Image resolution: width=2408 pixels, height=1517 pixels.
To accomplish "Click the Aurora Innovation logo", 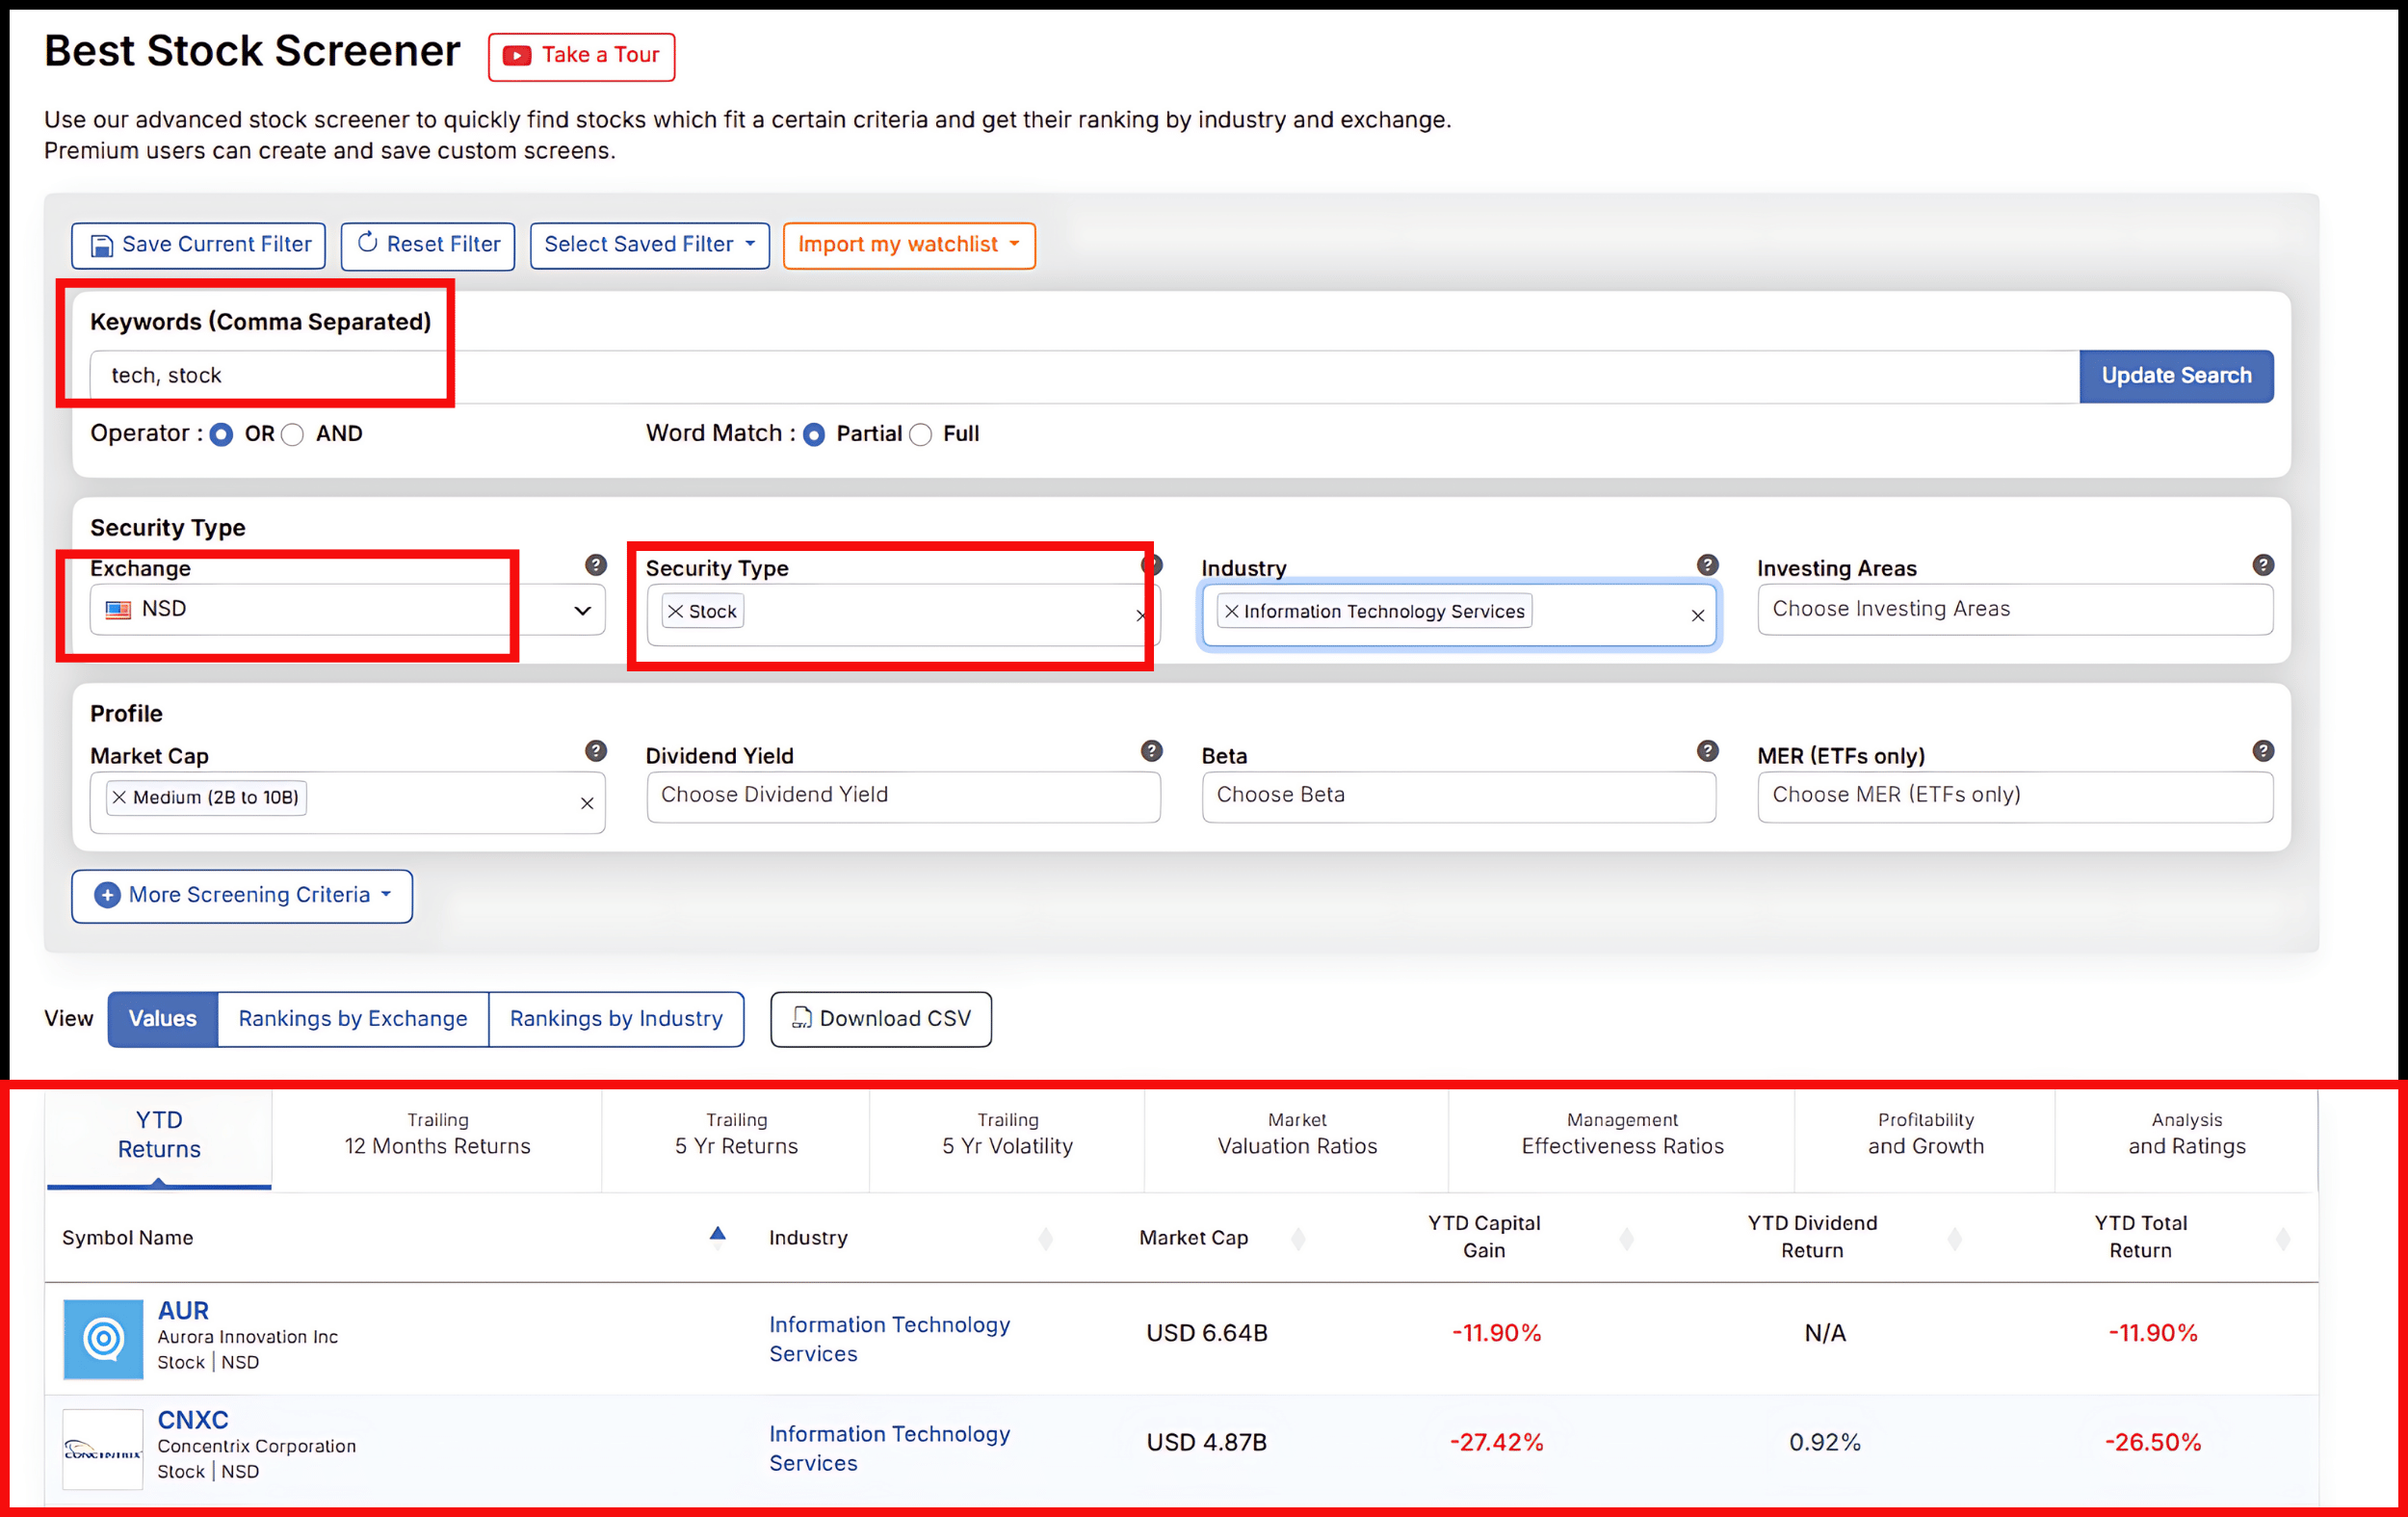I will [x=103, y=1339].
